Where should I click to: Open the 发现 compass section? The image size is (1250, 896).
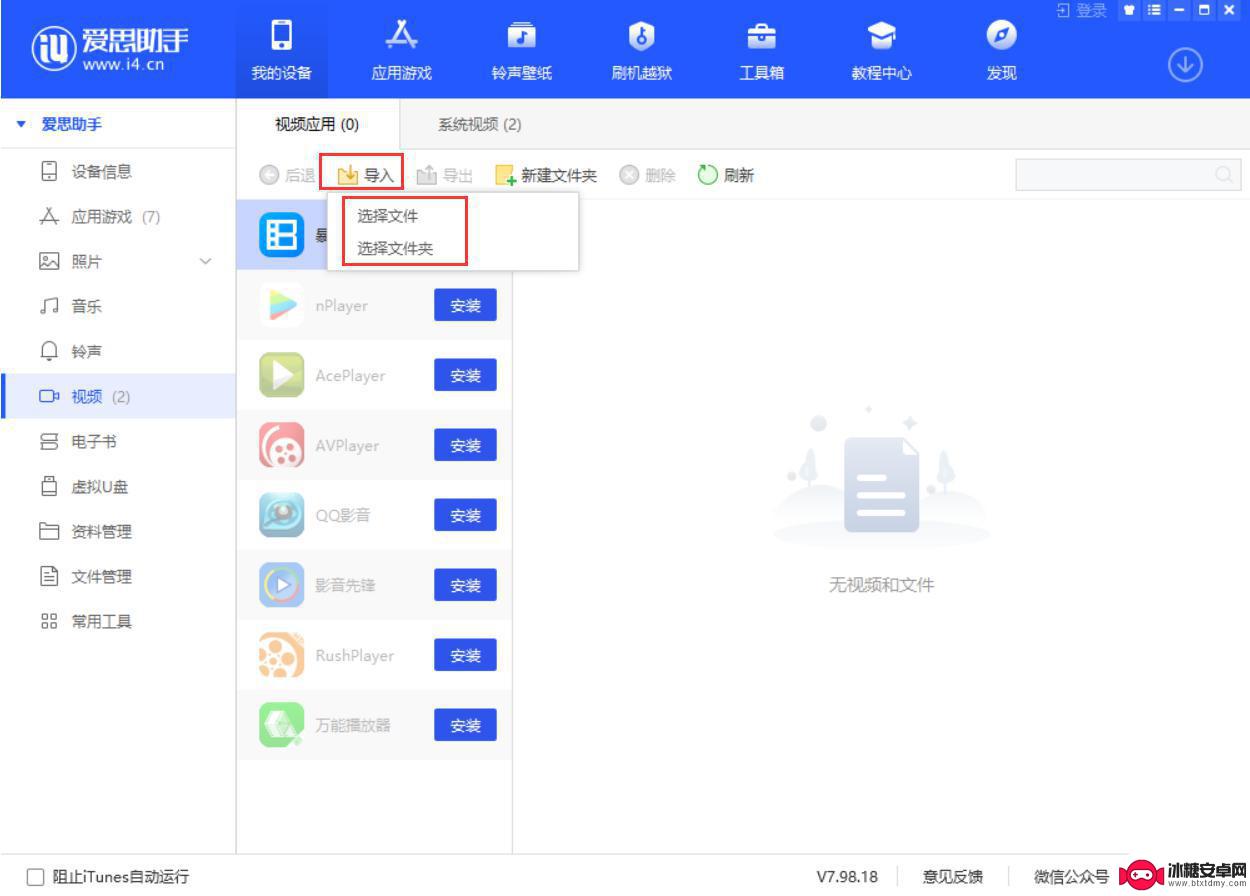click(1001, 50)
